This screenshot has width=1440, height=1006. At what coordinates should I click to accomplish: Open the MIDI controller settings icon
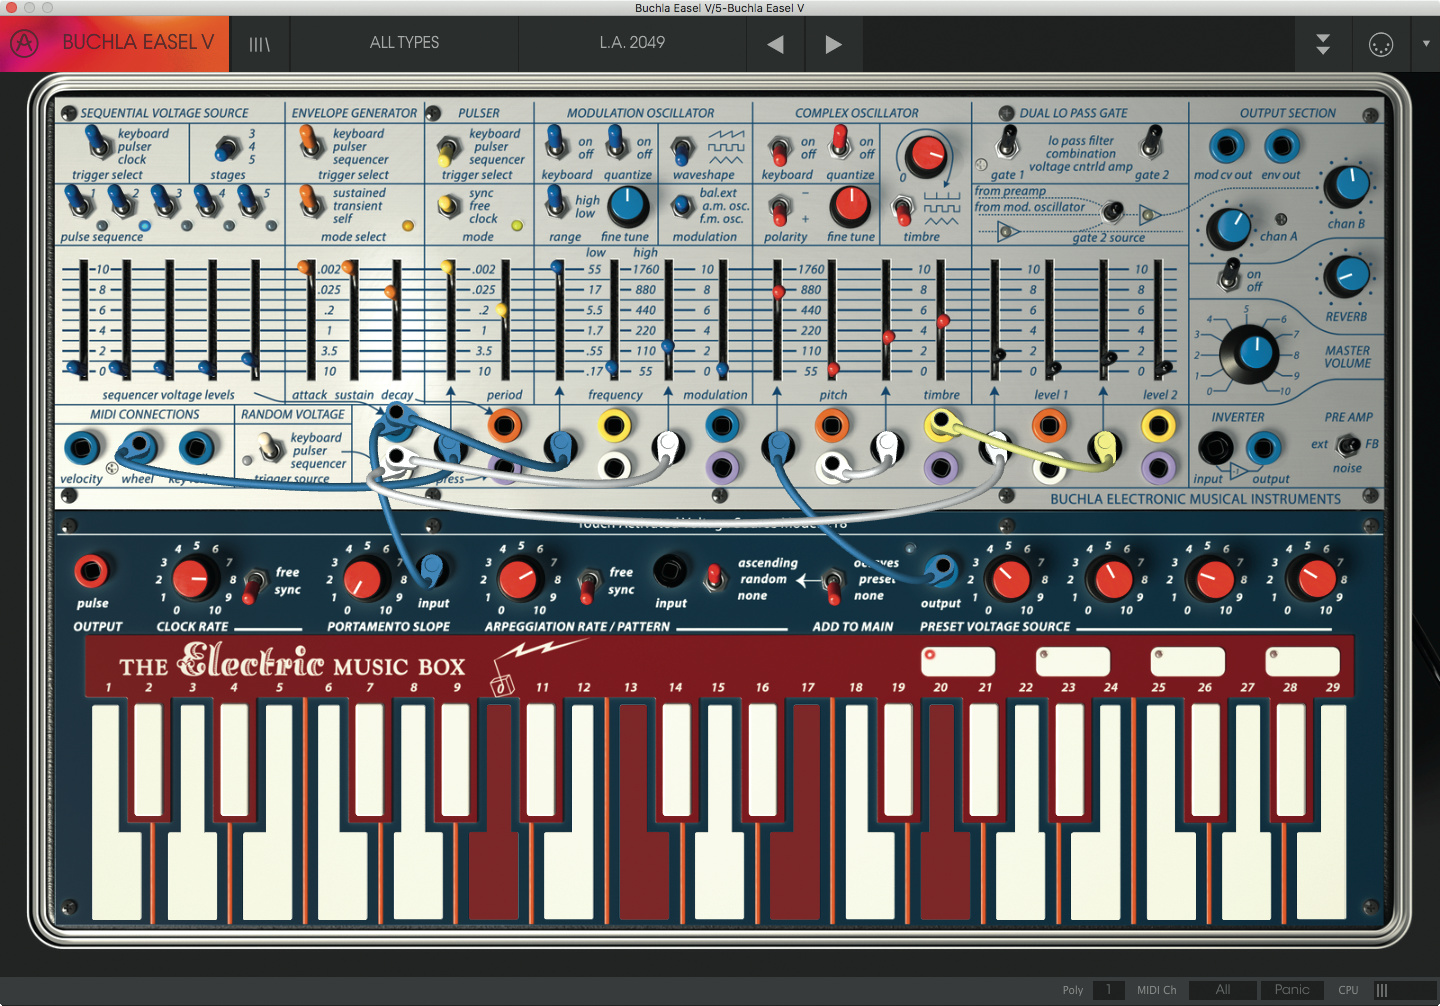point(1381,44)
